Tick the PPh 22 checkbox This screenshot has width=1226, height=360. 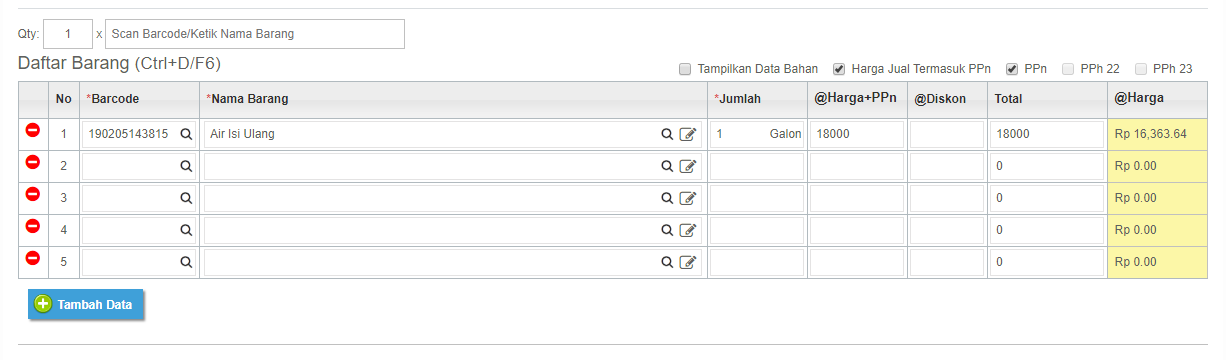(1068, 69)
